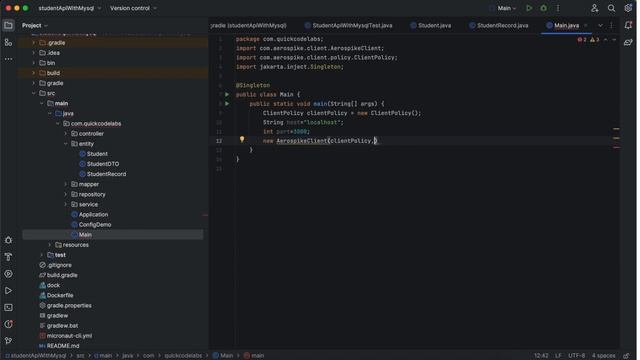Expand the mapper package

point(66,184)
